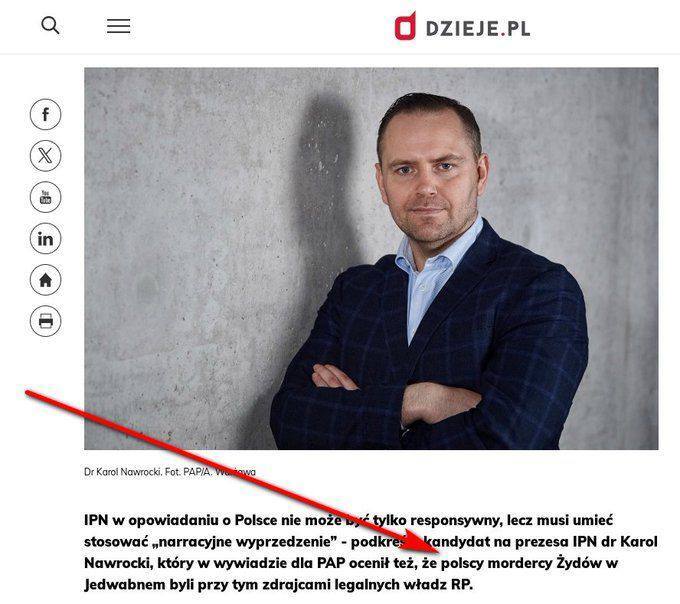Click the DZIEJE.PL logo
The height and width of the screenshot is (604, 680).
pos(462,27)
